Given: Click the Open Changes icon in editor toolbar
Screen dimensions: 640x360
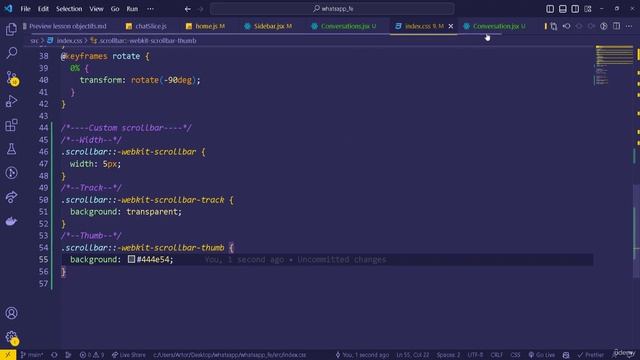Looking at the screenshot, I should pyautogui.click(x=553, y=26).
